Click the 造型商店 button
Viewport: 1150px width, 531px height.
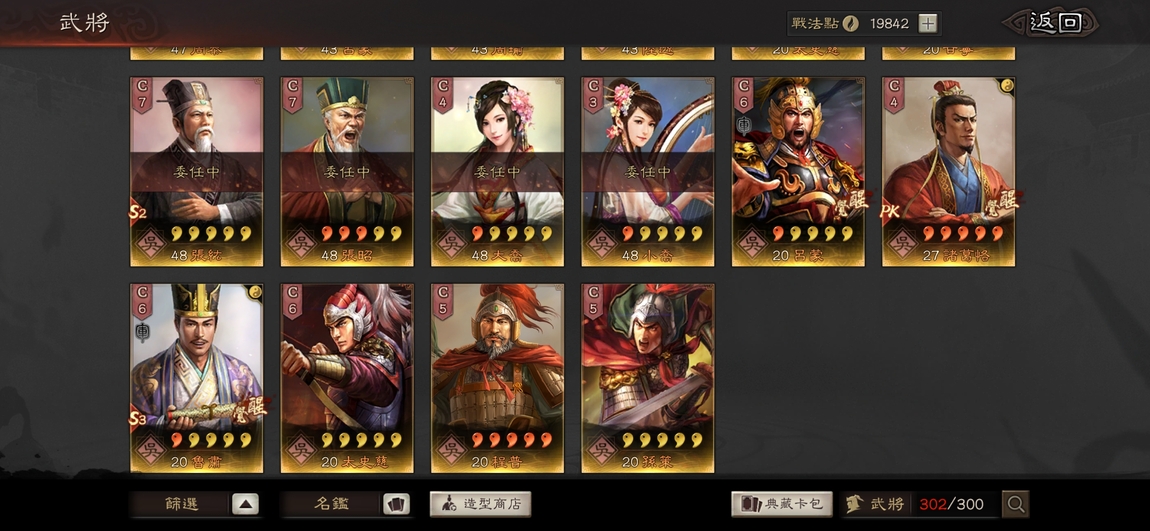pos(480,504)
